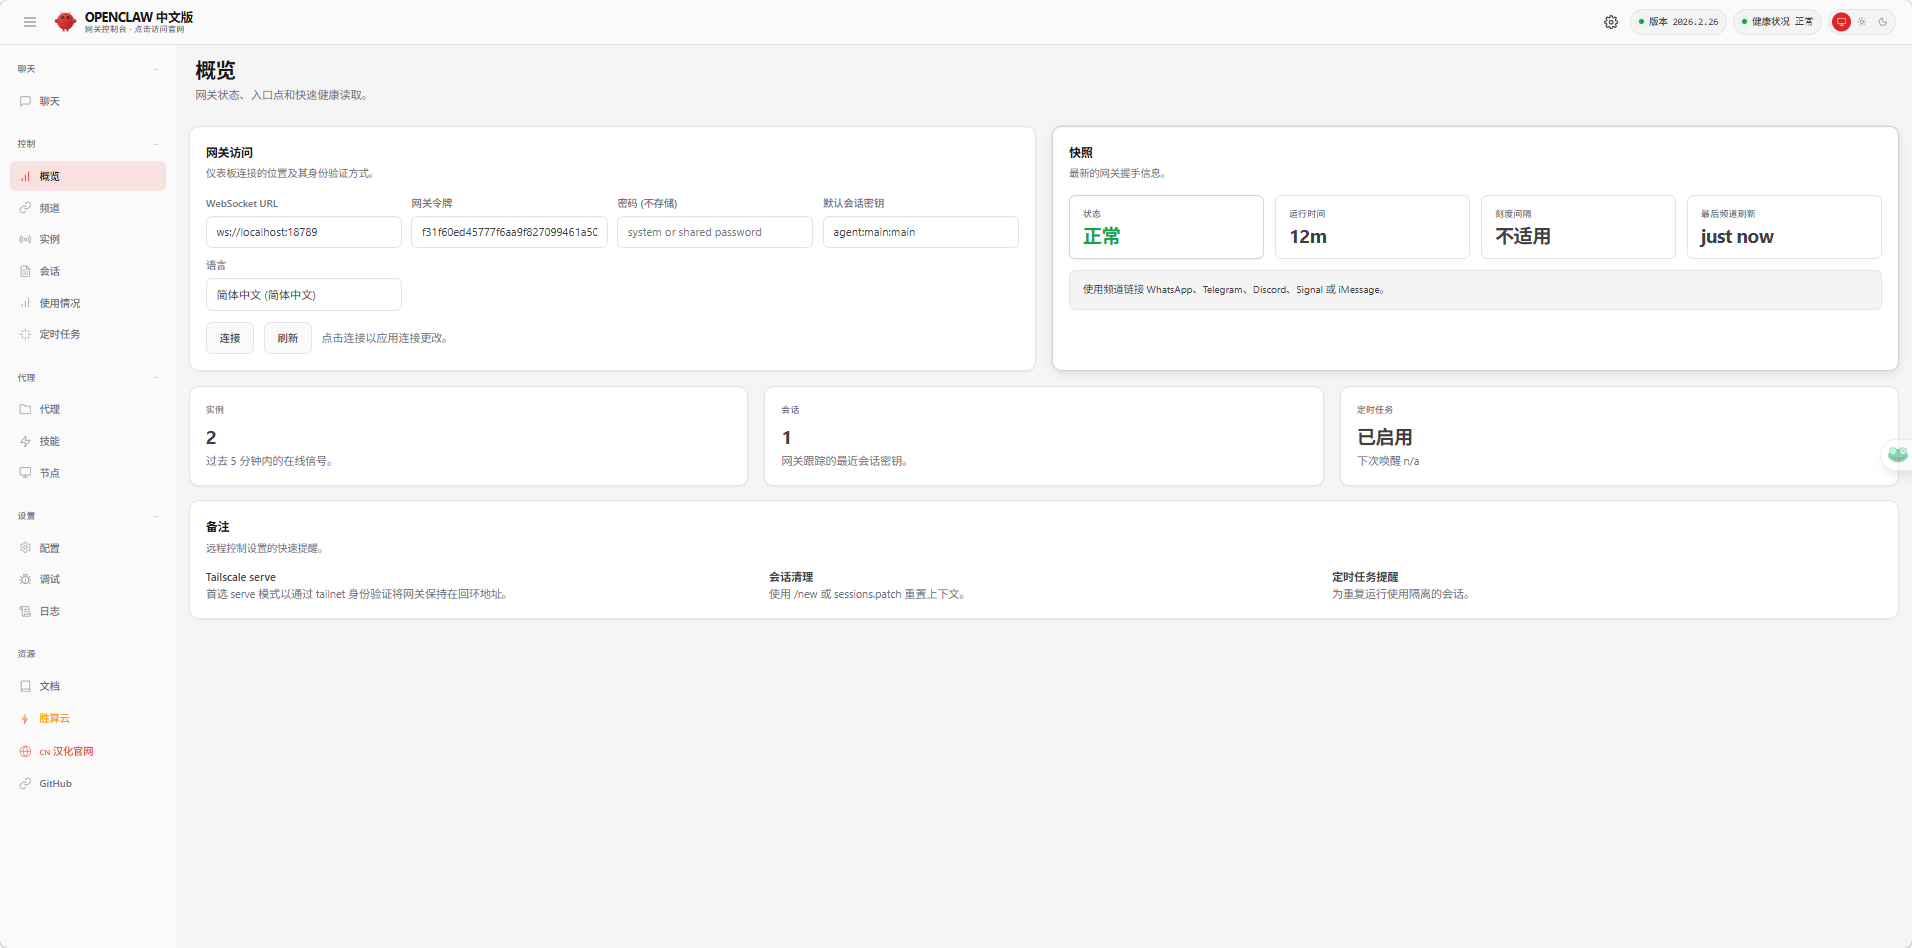Click the 连接 button

pyautogui.click(x=230, y=338)
